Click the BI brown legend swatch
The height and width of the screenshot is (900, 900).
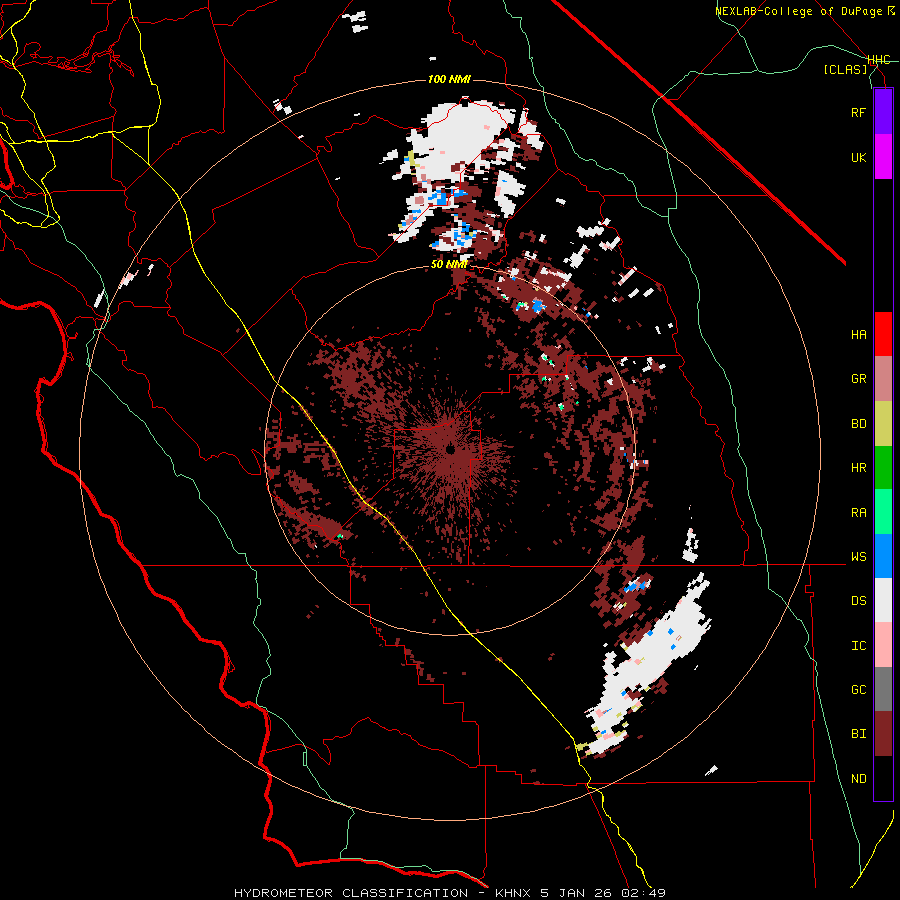(x=883, y=734)
